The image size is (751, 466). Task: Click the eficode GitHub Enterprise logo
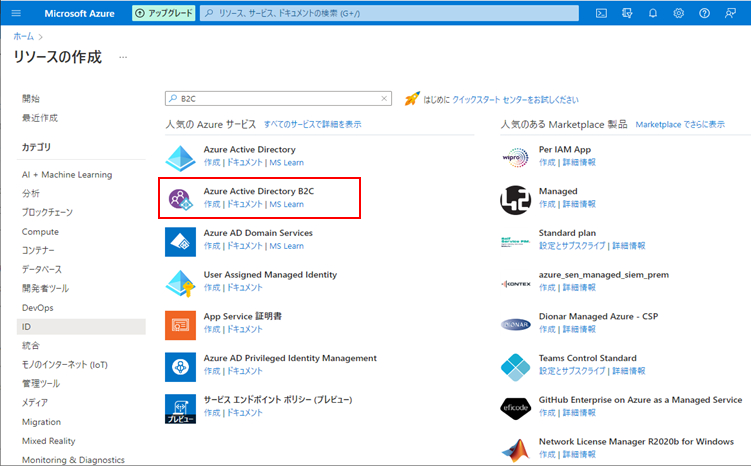coord(515,408)
